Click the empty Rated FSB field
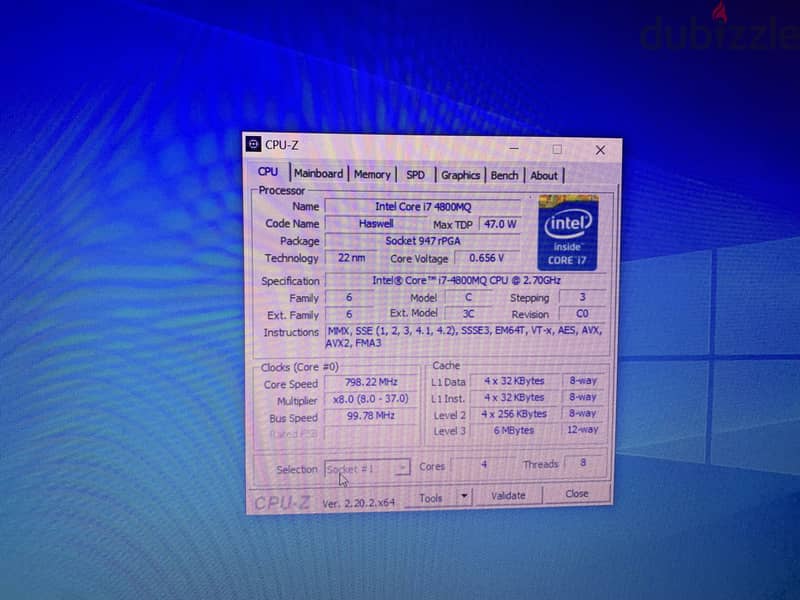 (x=371, y=434)
